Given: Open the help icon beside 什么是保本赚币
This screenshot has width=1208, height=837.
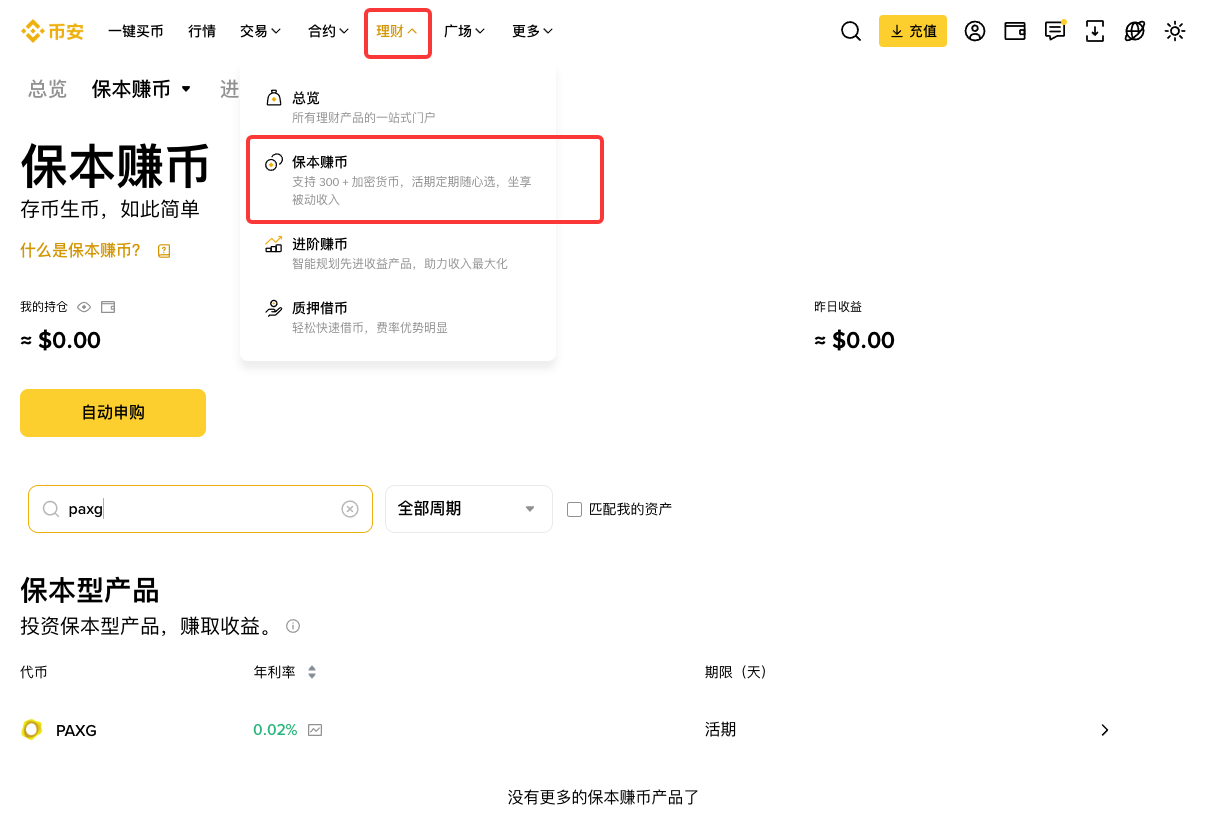Looking at the screenshot, I should [164, 252].
